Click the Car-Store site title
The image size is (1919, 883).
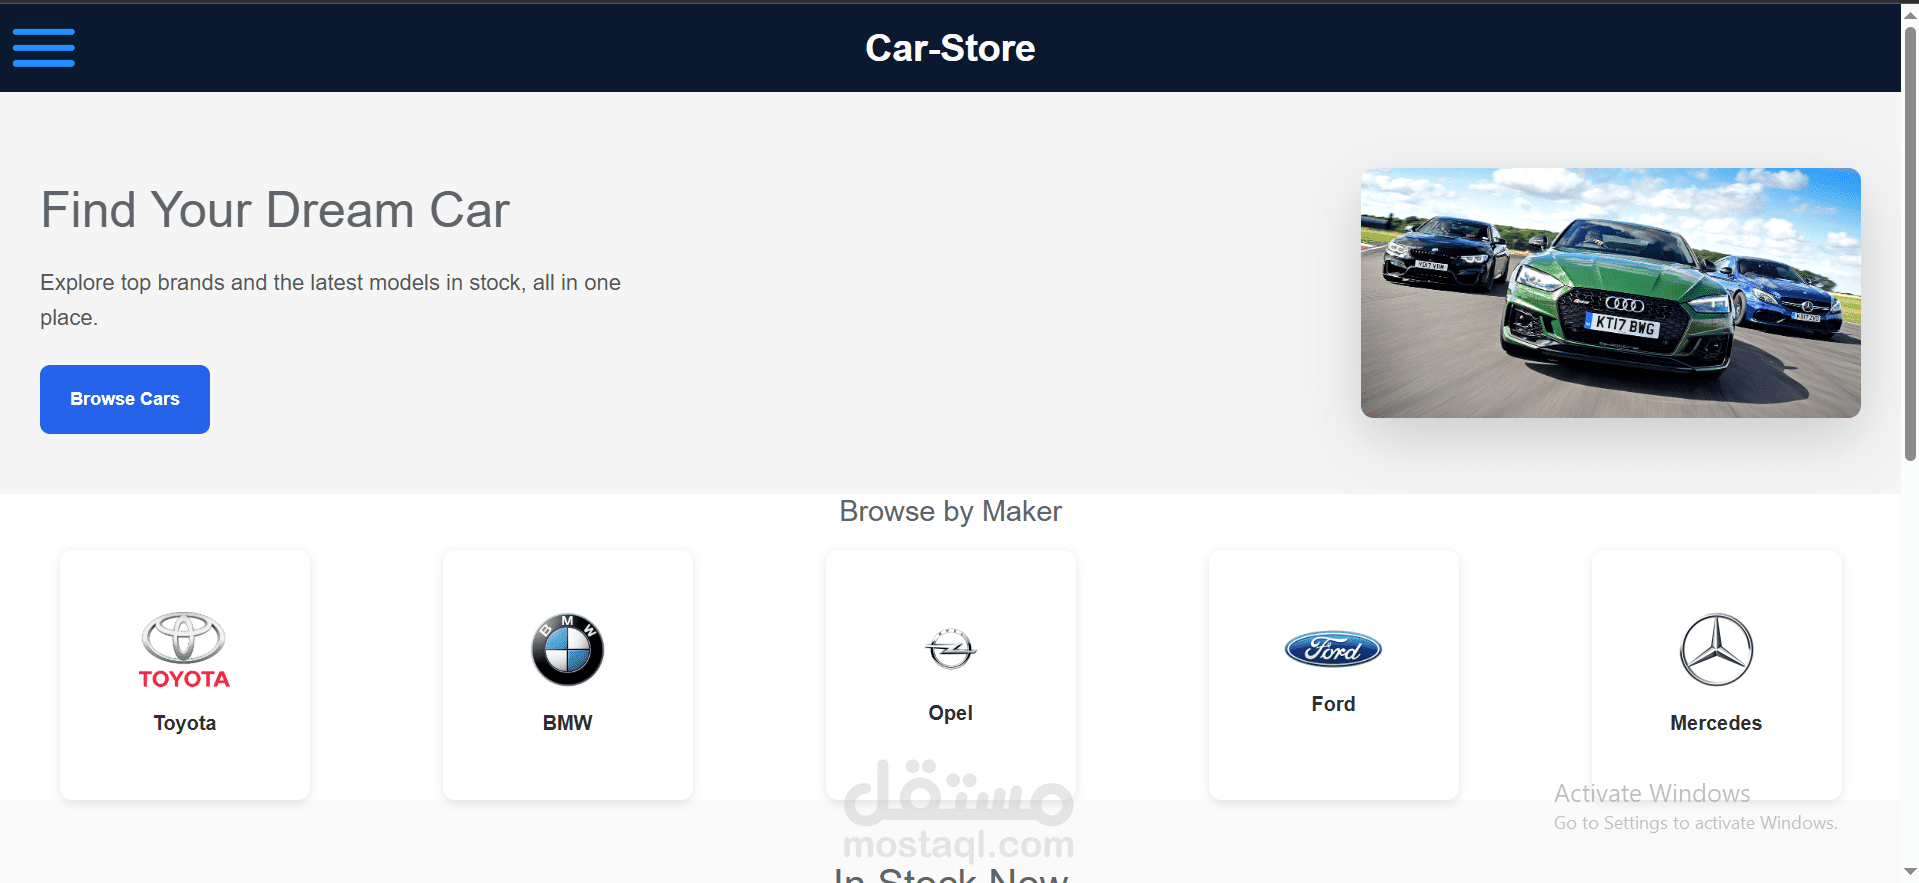pos(950,48)
